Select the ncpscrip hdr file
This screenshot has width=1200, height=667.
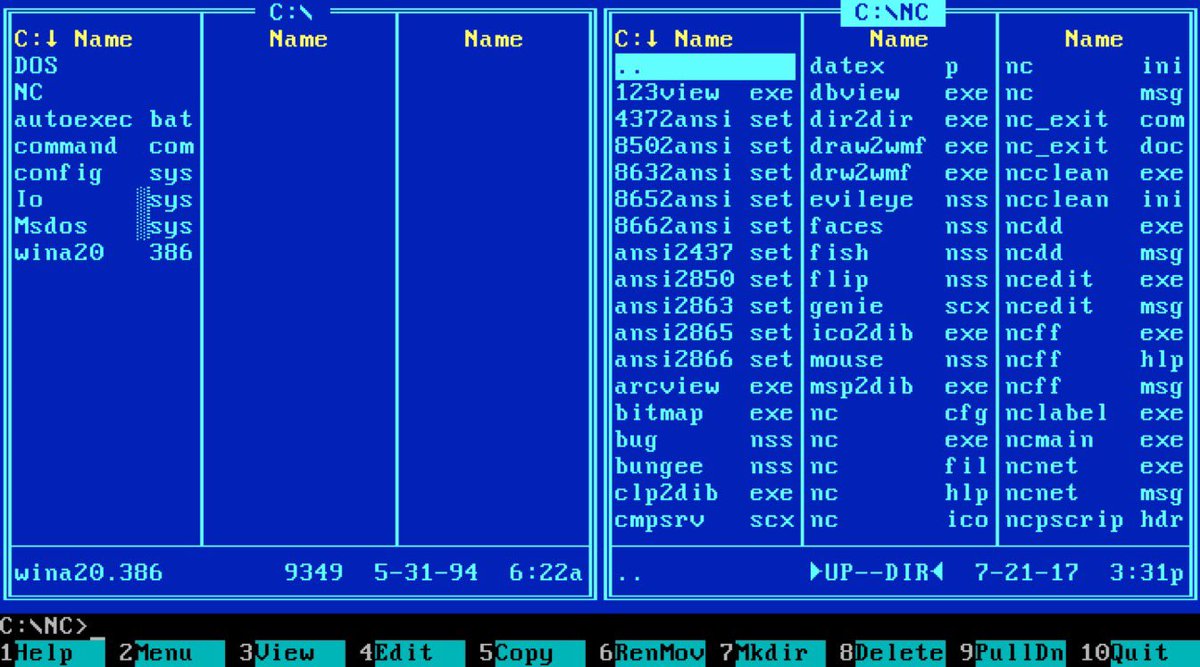(1094, 519)
